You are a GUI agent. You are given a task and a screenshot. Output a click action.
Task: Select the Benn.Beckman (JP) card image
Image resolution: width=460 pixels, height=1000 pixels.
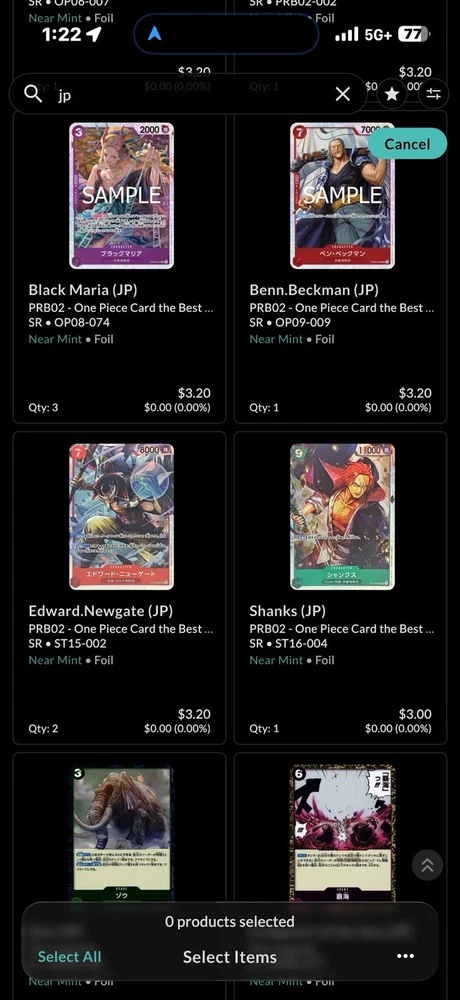[x=342, y=196]
